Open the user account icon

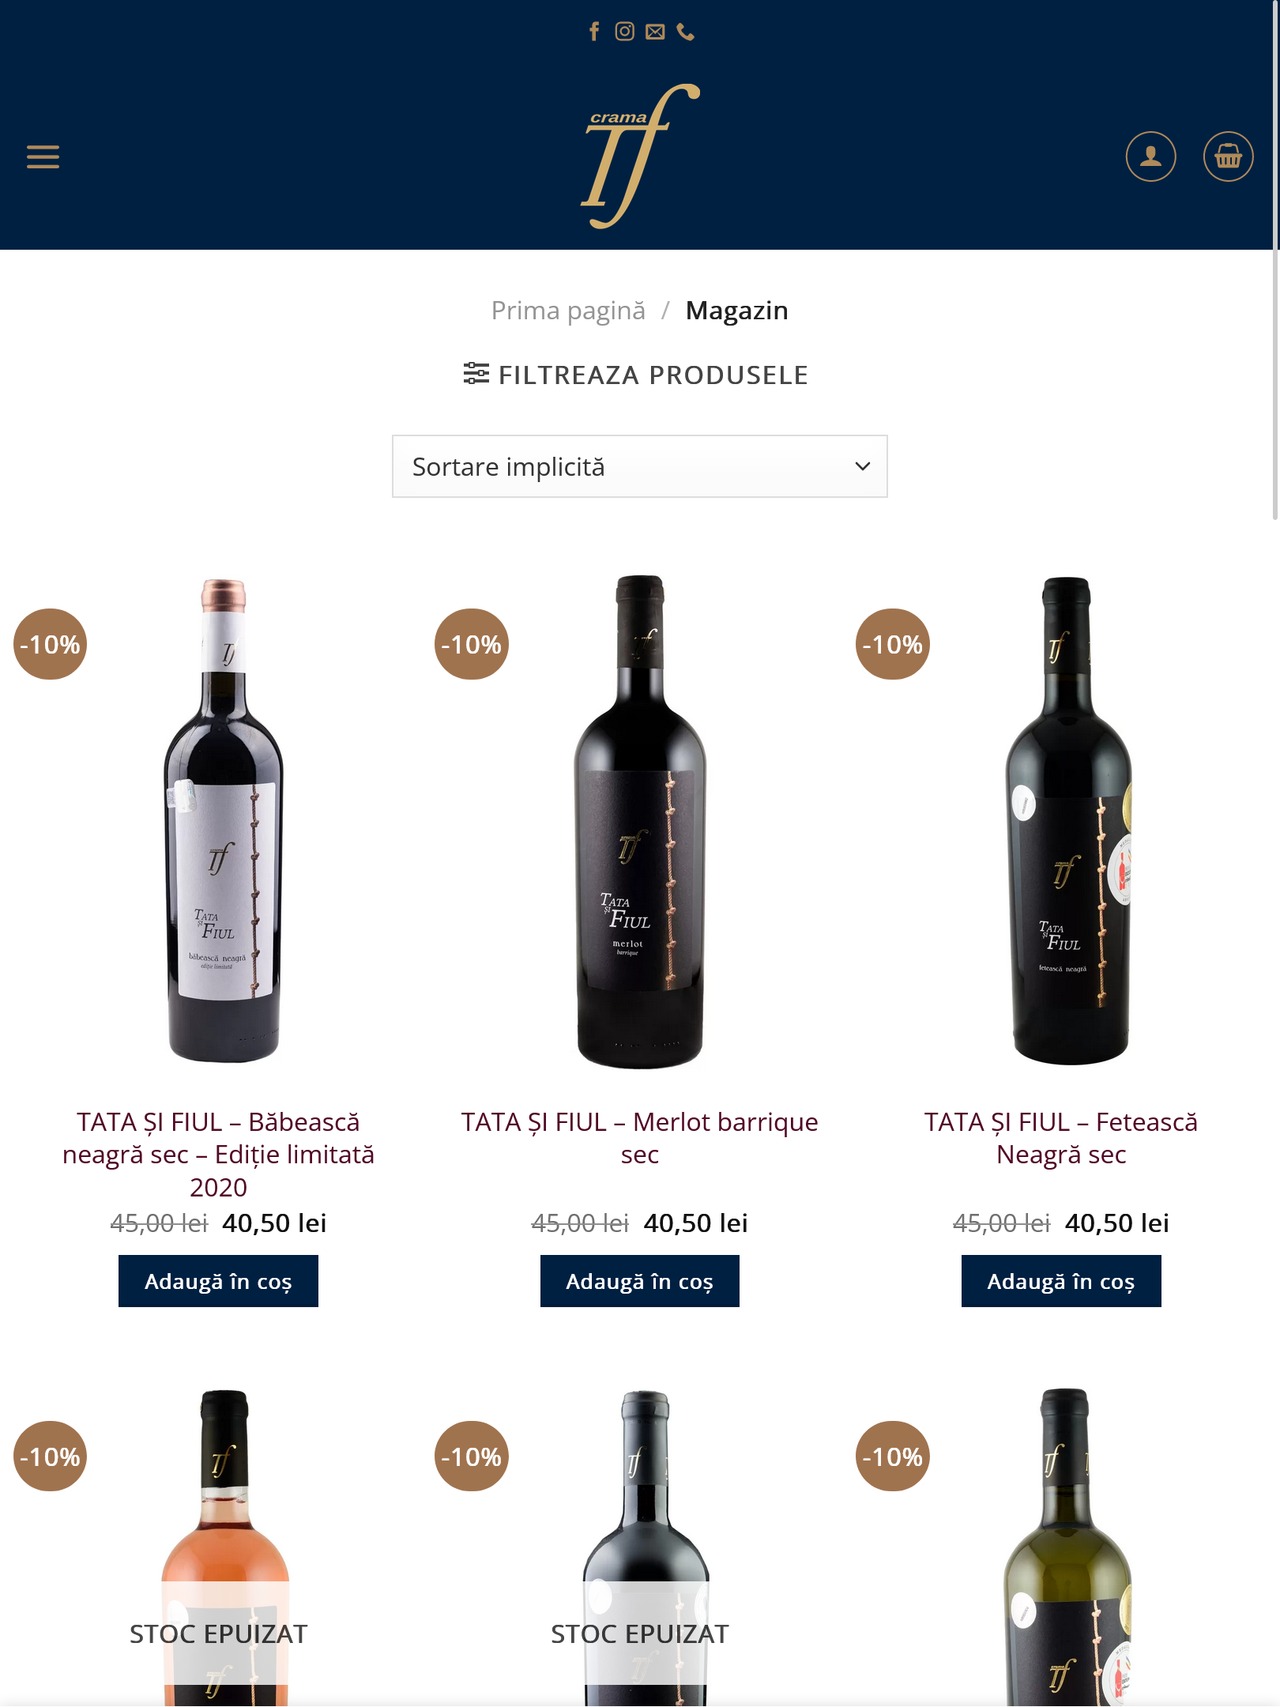tap(1150, 157)
